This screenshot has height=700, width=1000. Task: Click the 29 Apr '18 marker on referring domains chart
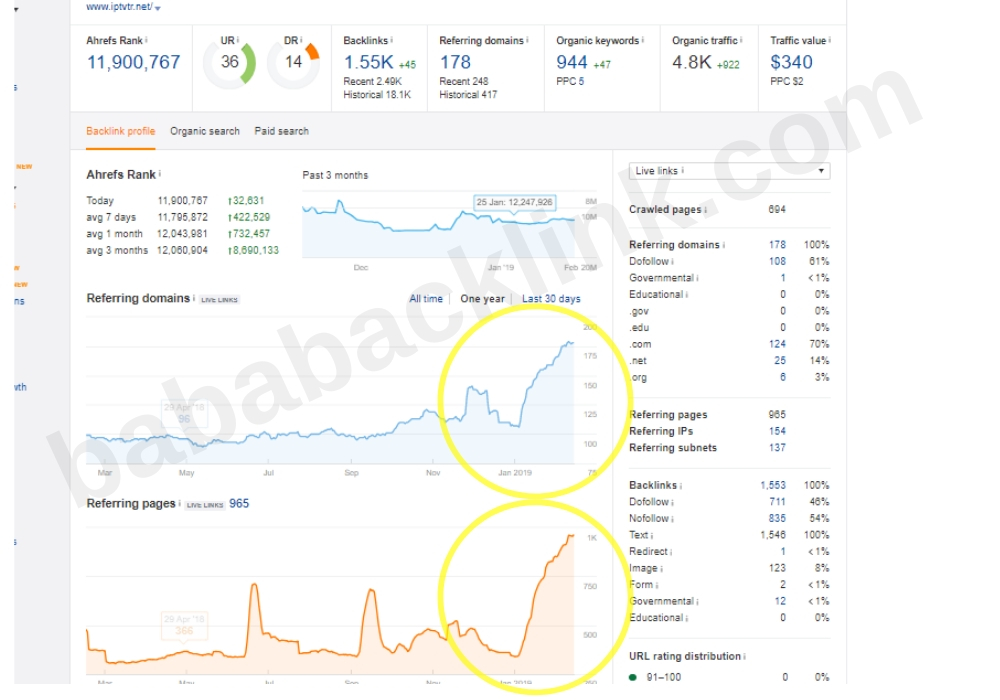(x=184, y=413)
